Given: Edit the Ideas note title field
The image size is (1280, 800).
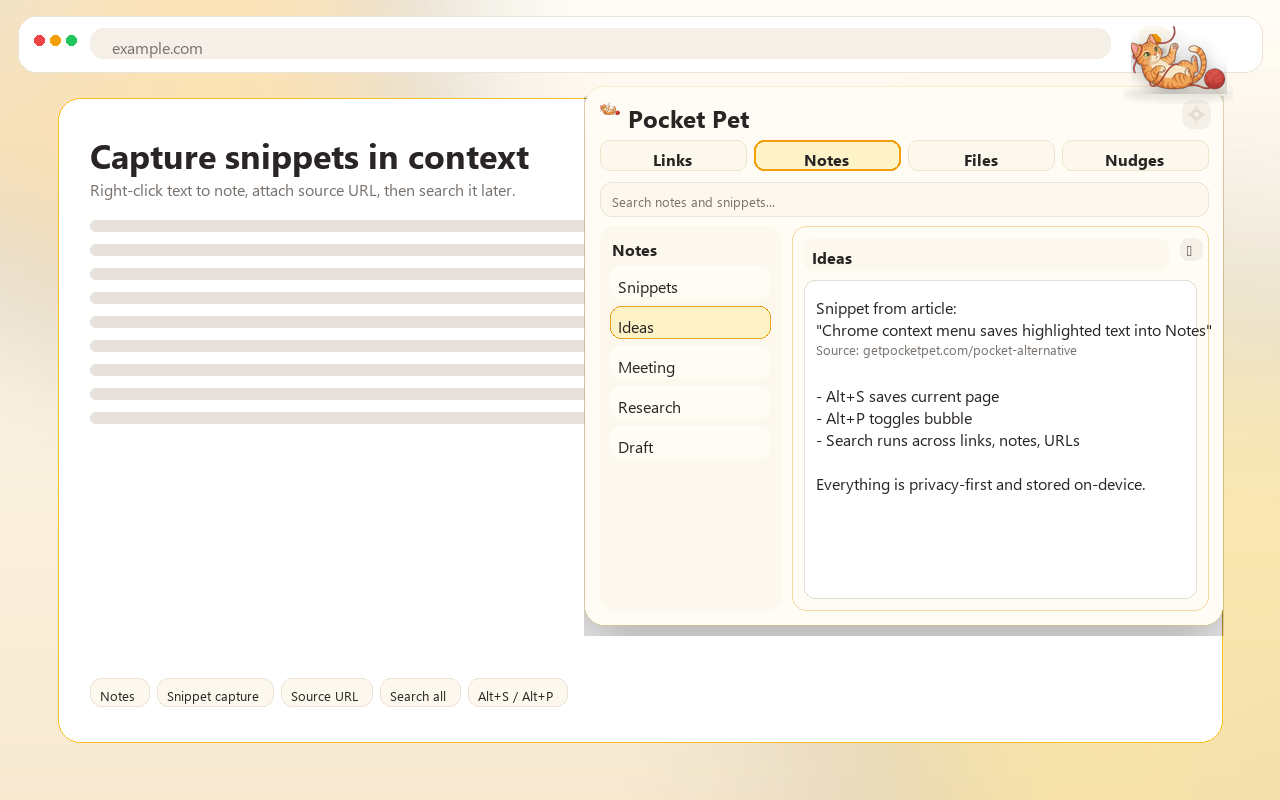Looking at the screenshot, I should tap(986, 255).
